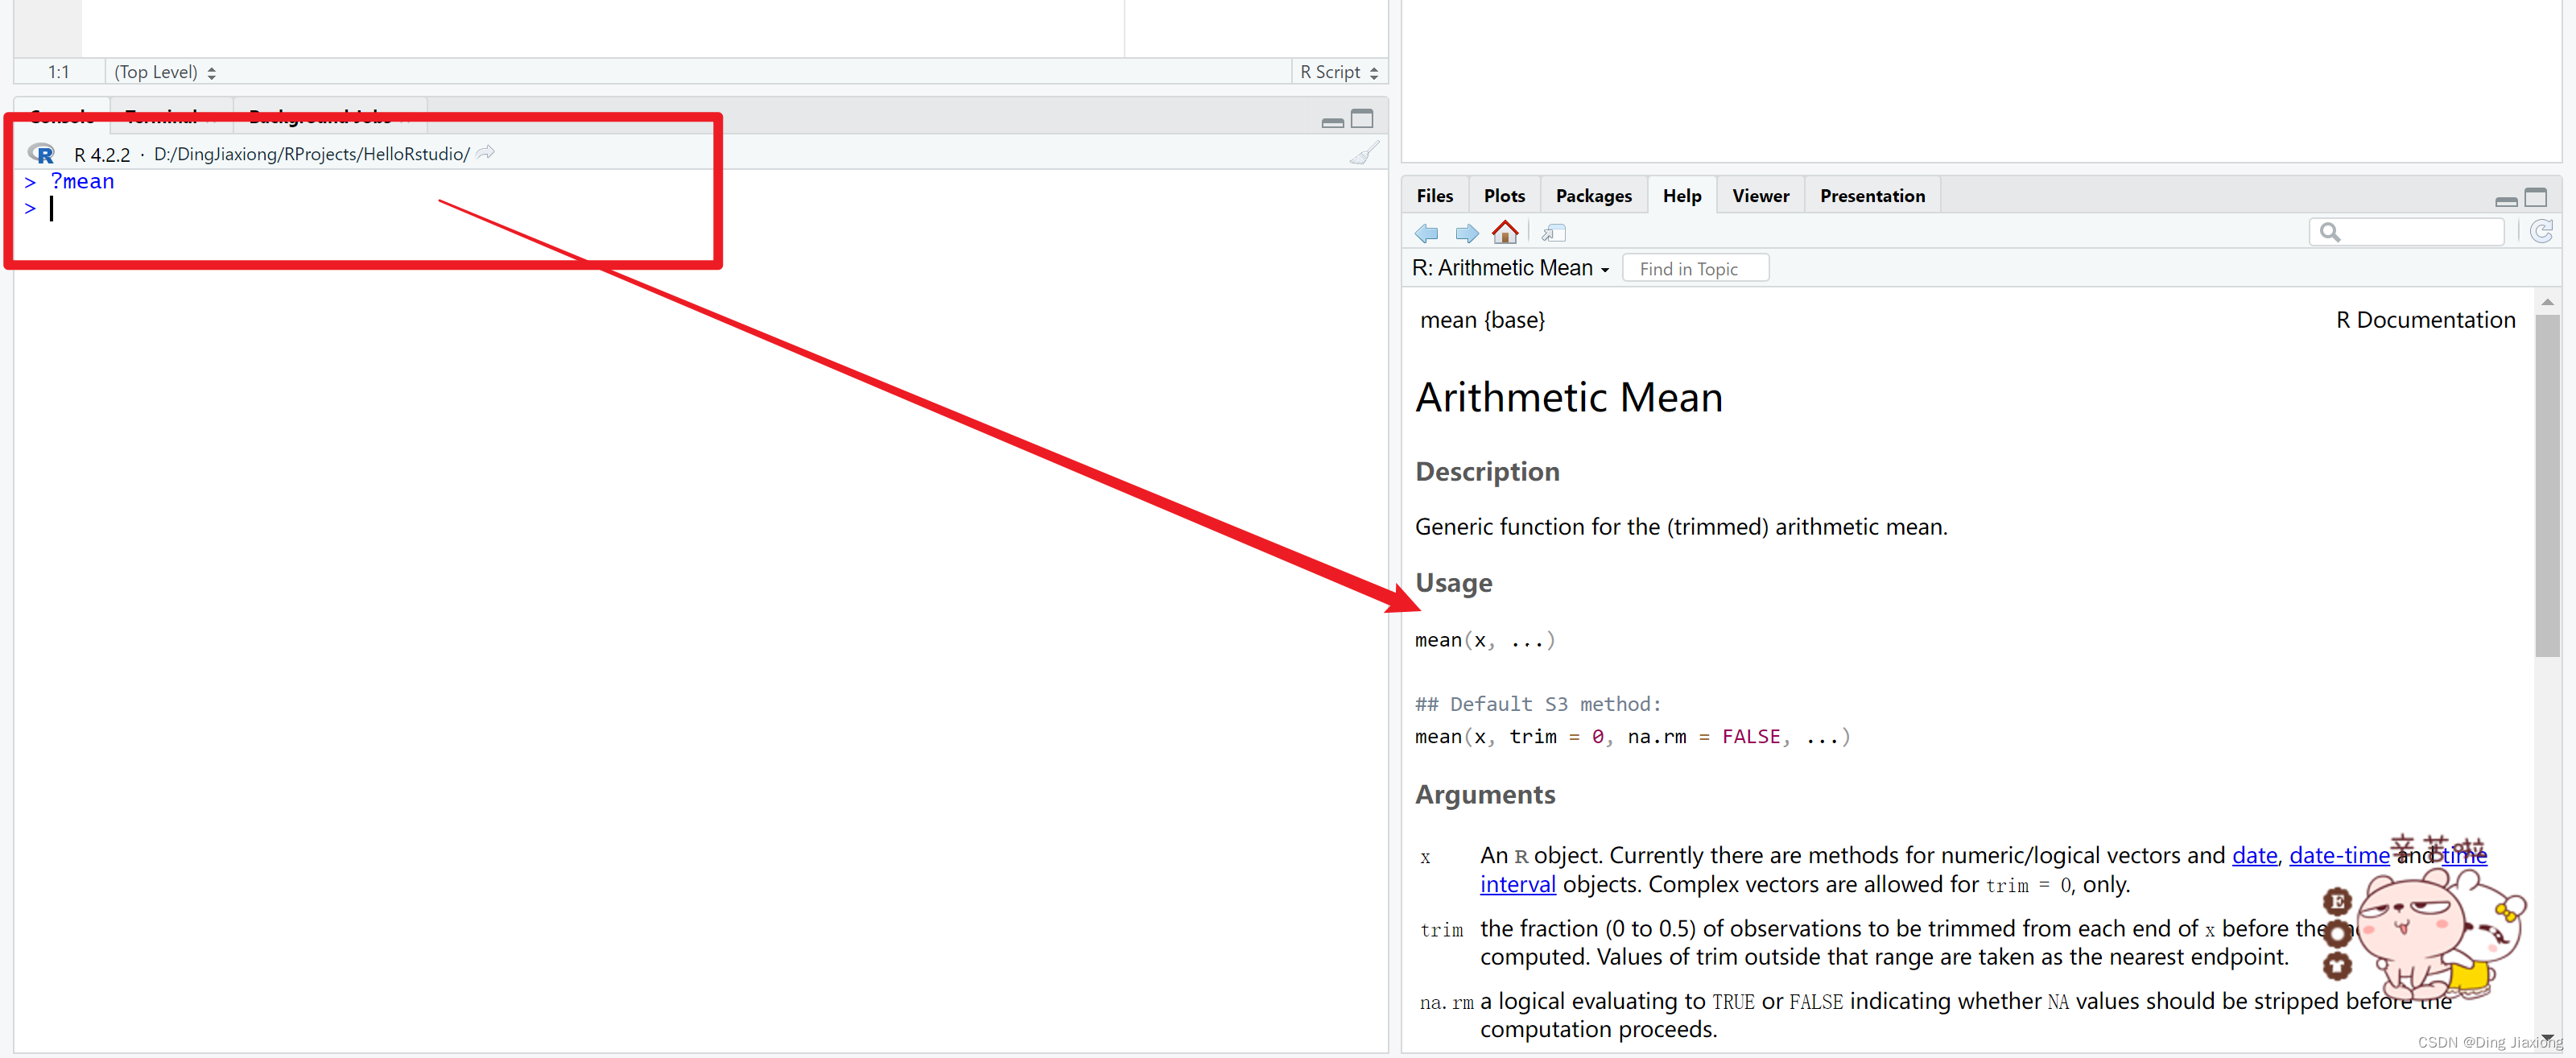Go forward in Help history
Screen dimensions: 2576x1058
point(1466,233)
